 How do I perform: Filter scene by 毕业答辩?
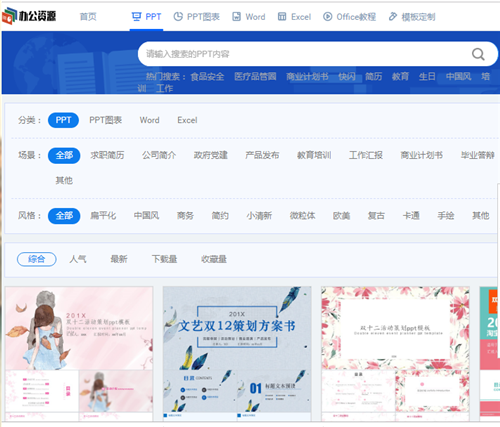click(x=477, y=155)
